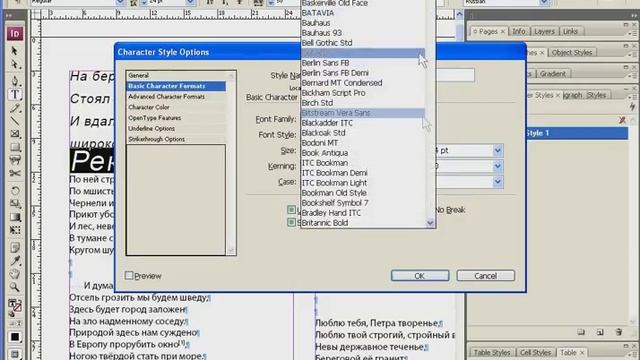640x360 pixels.
Task: Switch to the Layers panel tab
Action: (x=544, y=31)
